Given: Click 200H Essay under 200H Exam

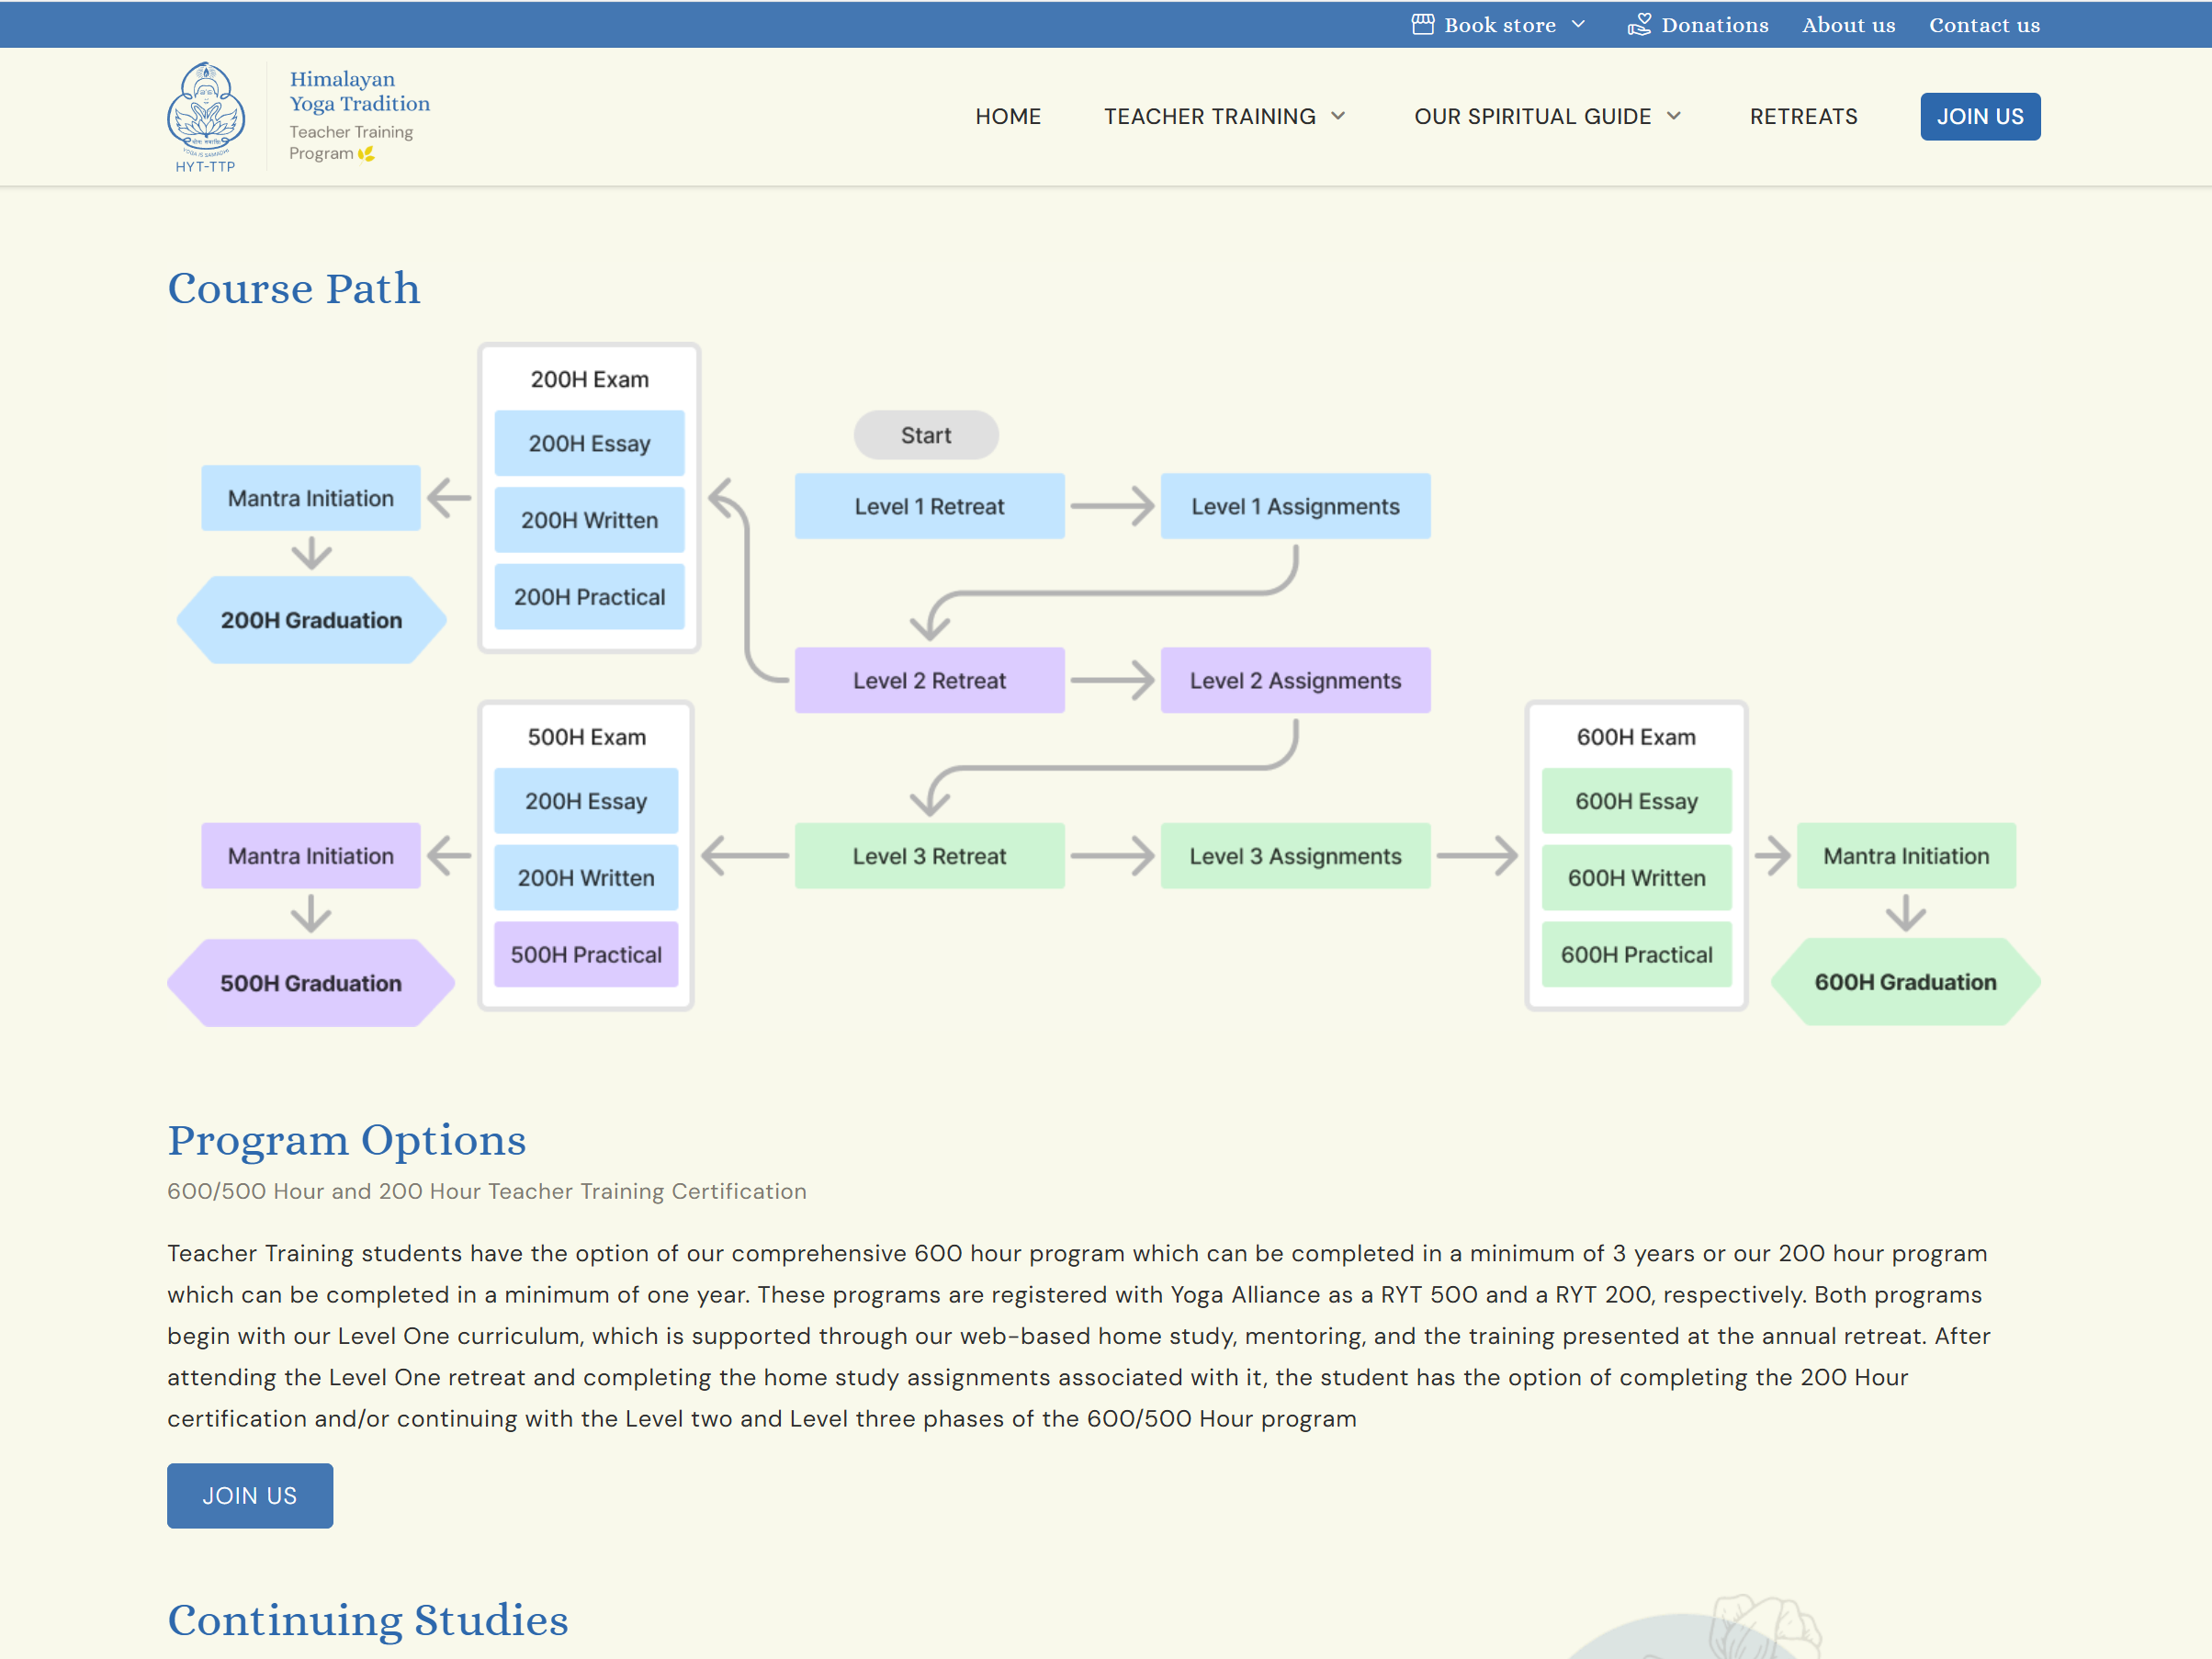Looking at the screenshot, I should point(590,443).
